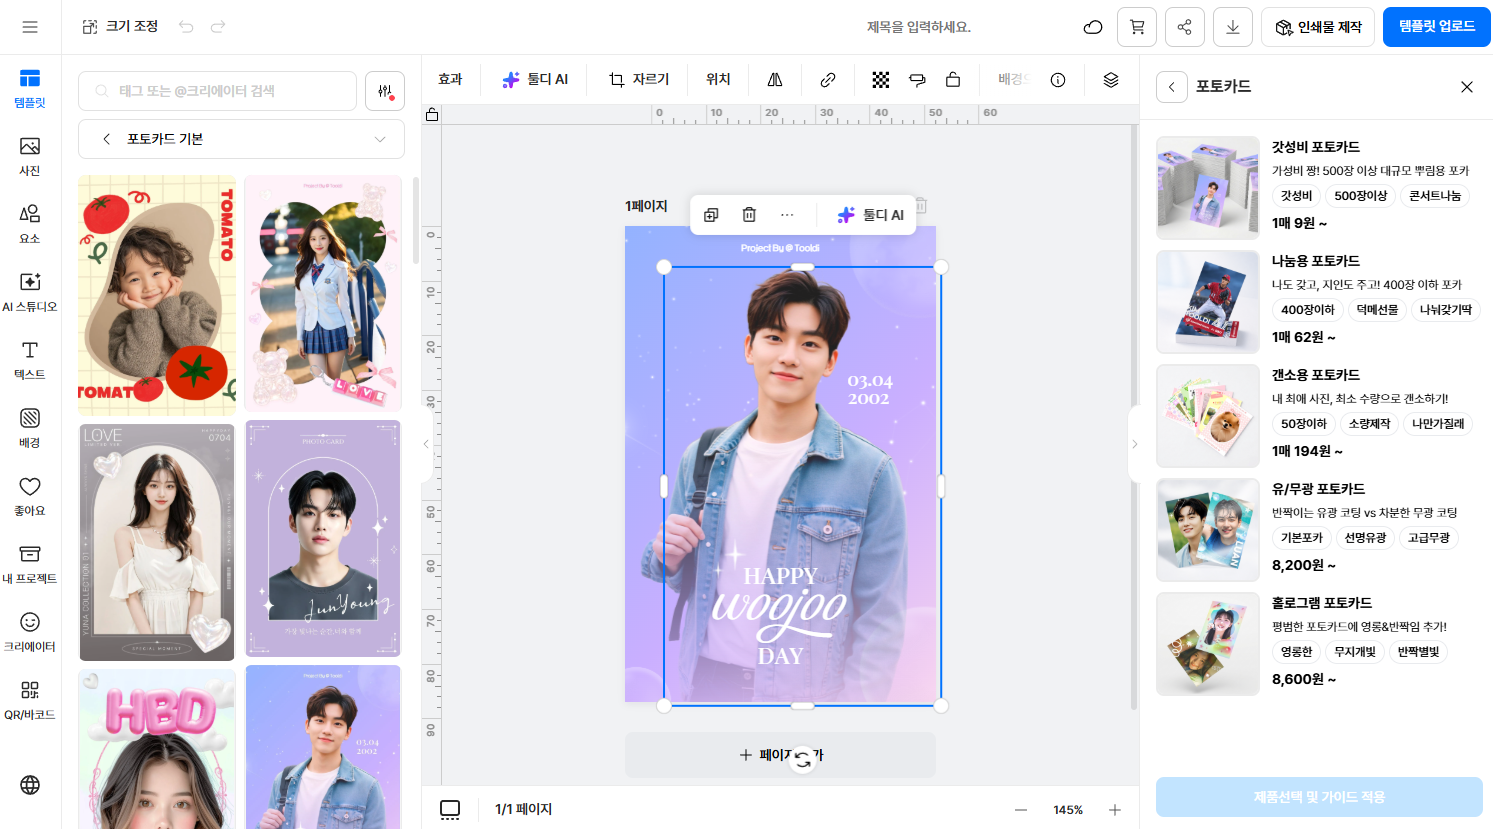Open 크기 조정 resize option
This screenshot has height=829, width=1493.
coord(120,27)
